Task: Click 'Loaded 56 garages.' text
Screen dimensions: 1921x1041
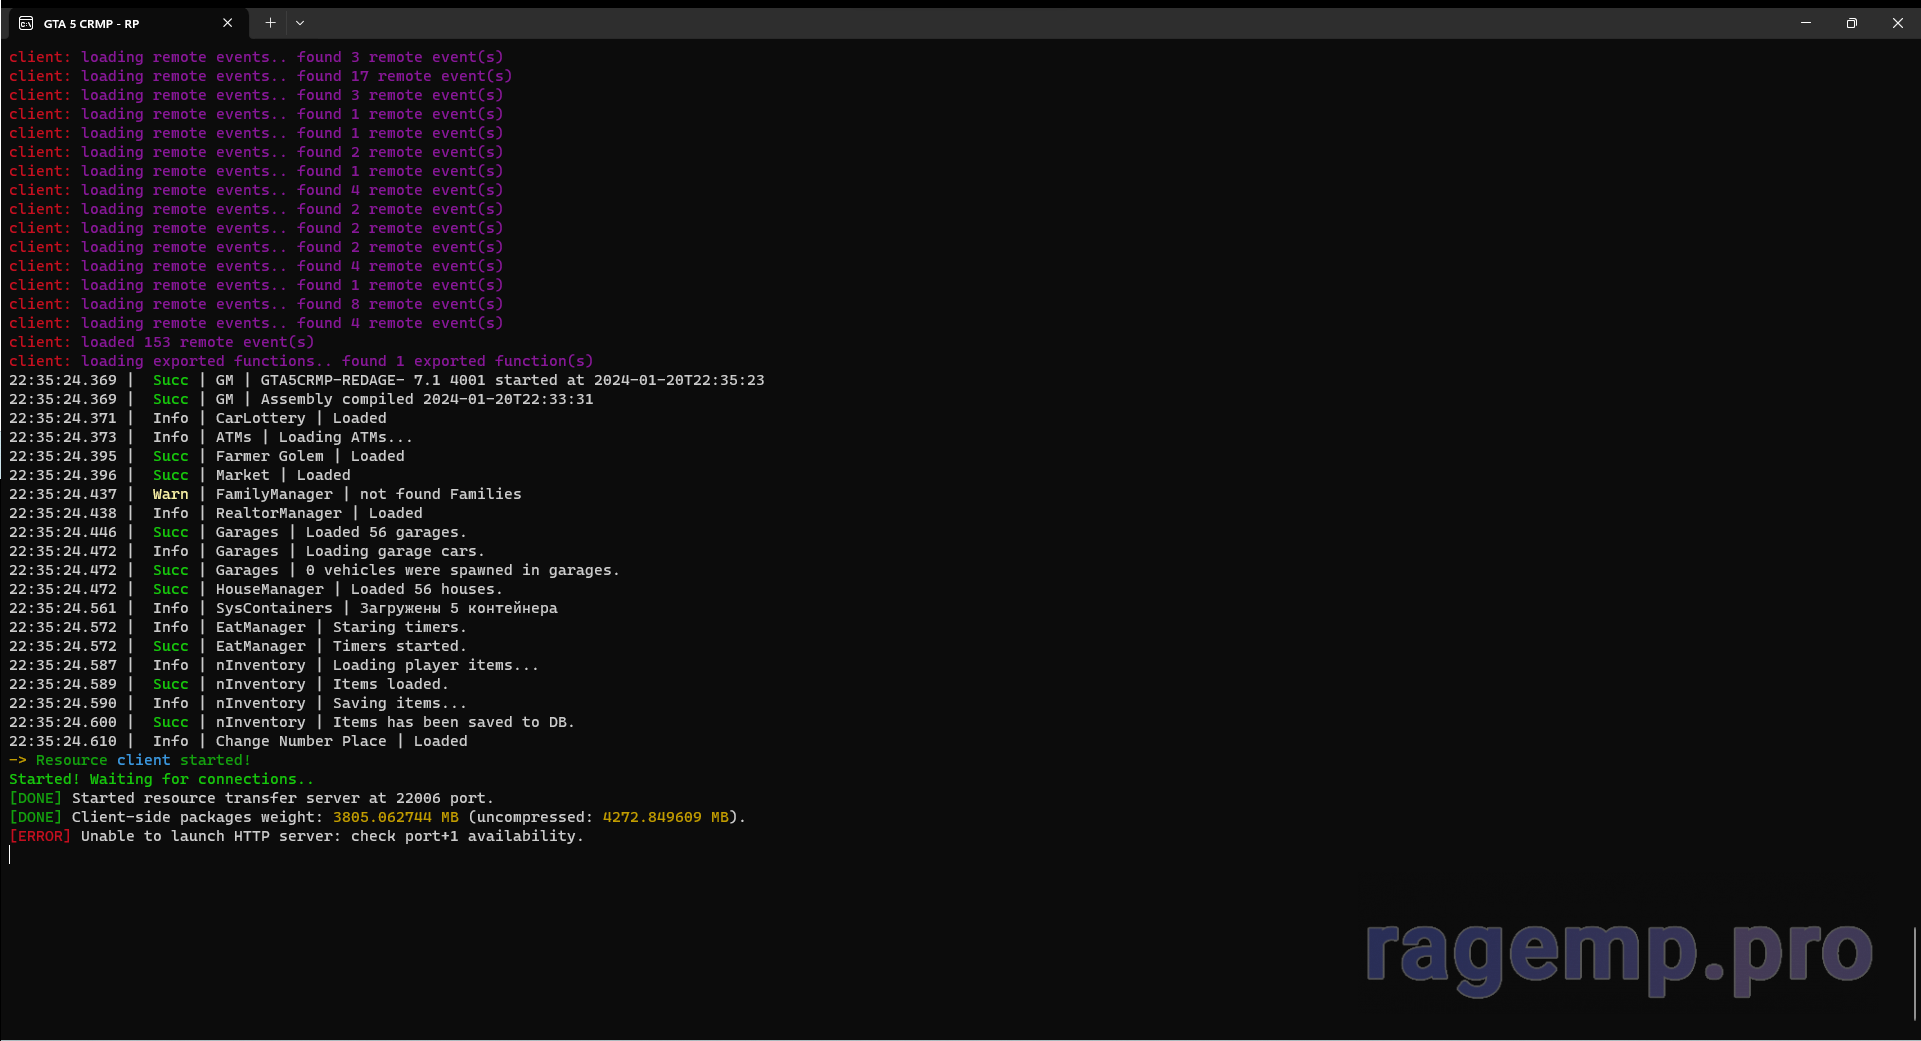Action: (x=386, y=532)
